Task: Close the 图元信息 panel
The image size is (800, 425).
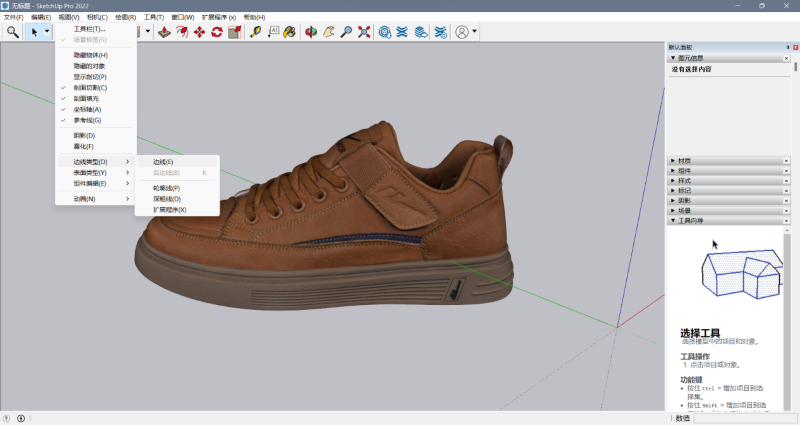Action: coord(786,58)
